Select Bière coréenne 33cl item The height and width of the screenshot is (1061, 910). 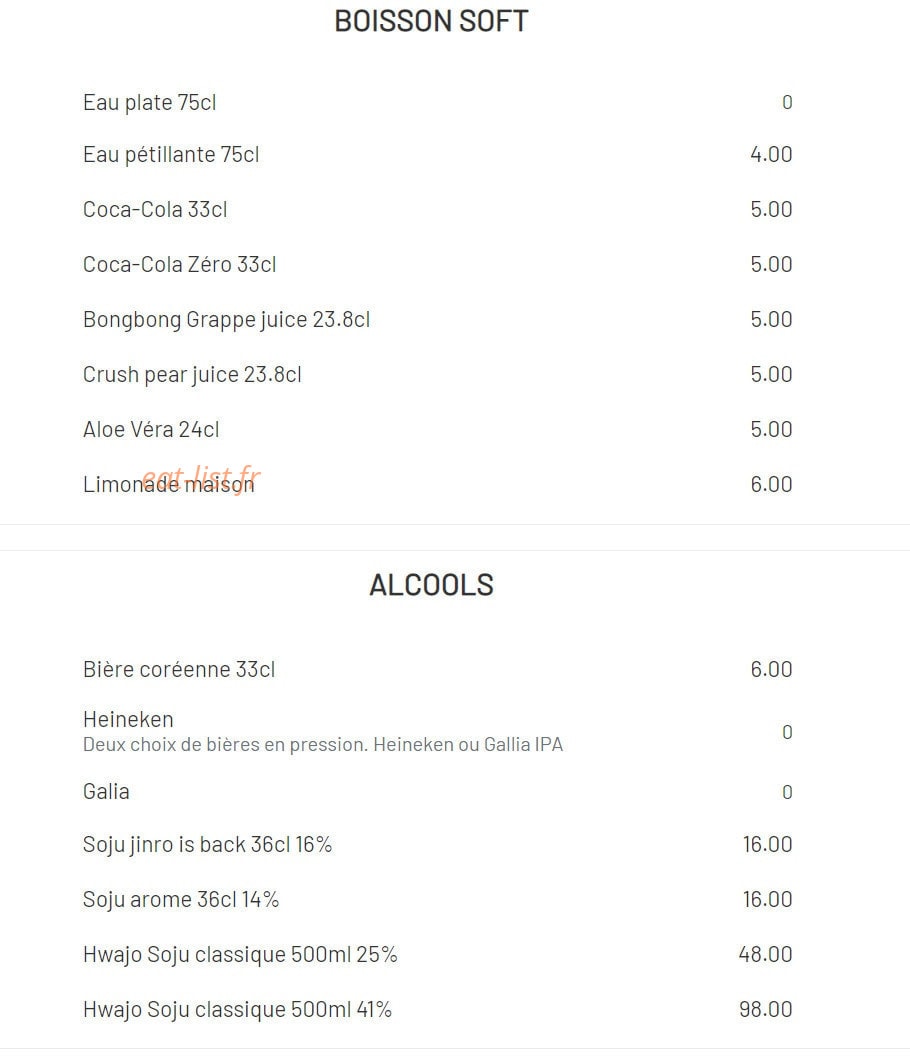[179, 670]
